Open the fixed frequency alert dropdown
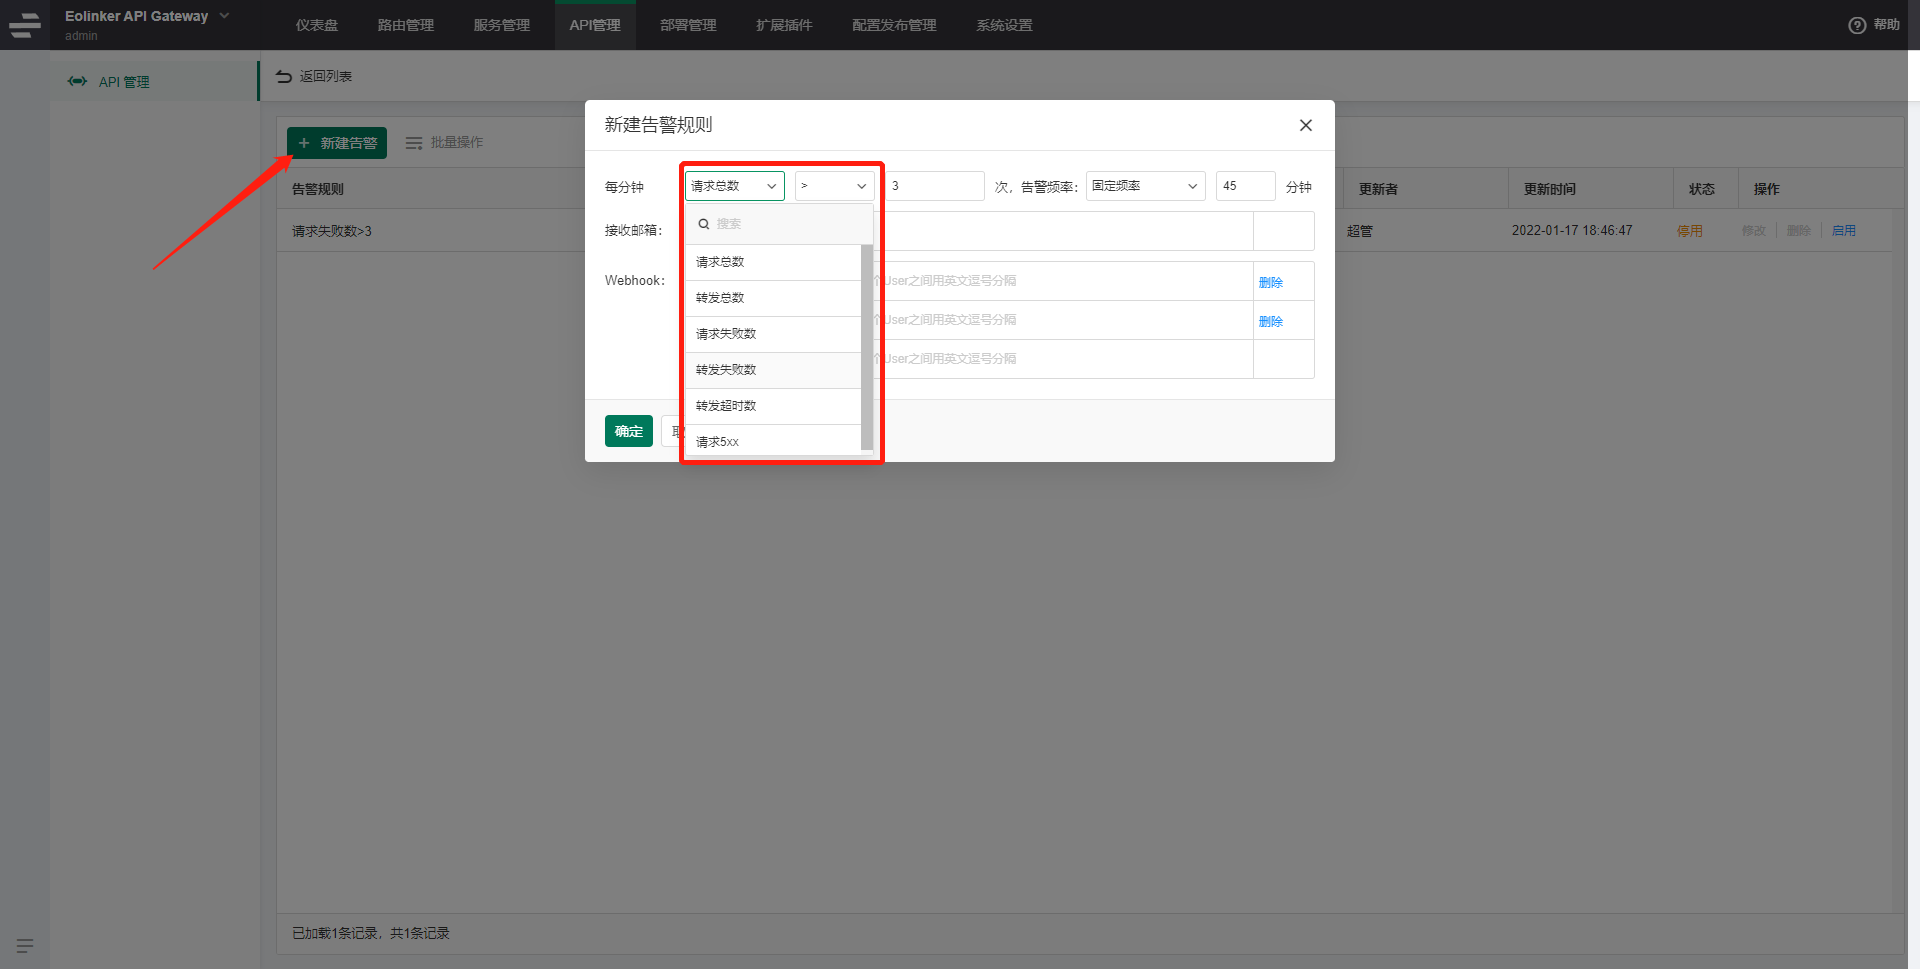Screen dimensions: 1920x969 [x=1145, y=186]
